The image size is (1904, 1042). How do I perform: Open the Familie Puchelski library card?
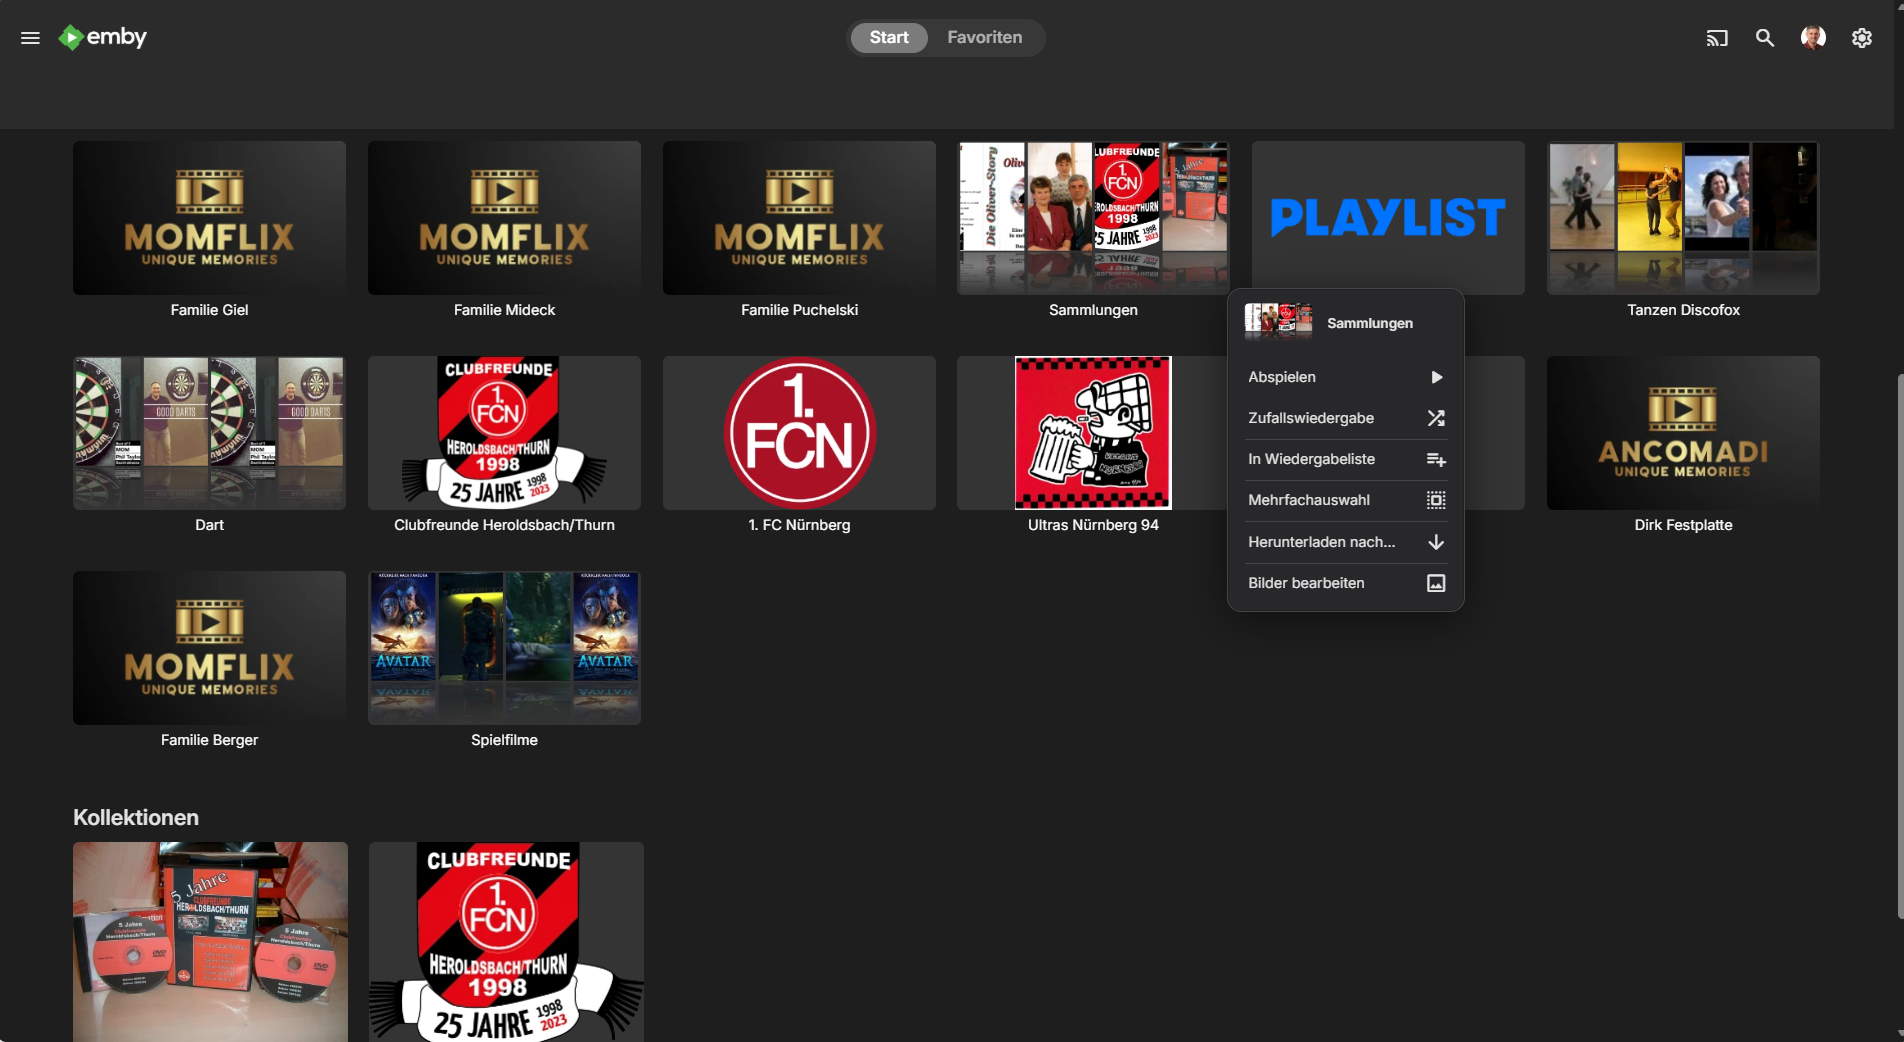tap(799, 218)
